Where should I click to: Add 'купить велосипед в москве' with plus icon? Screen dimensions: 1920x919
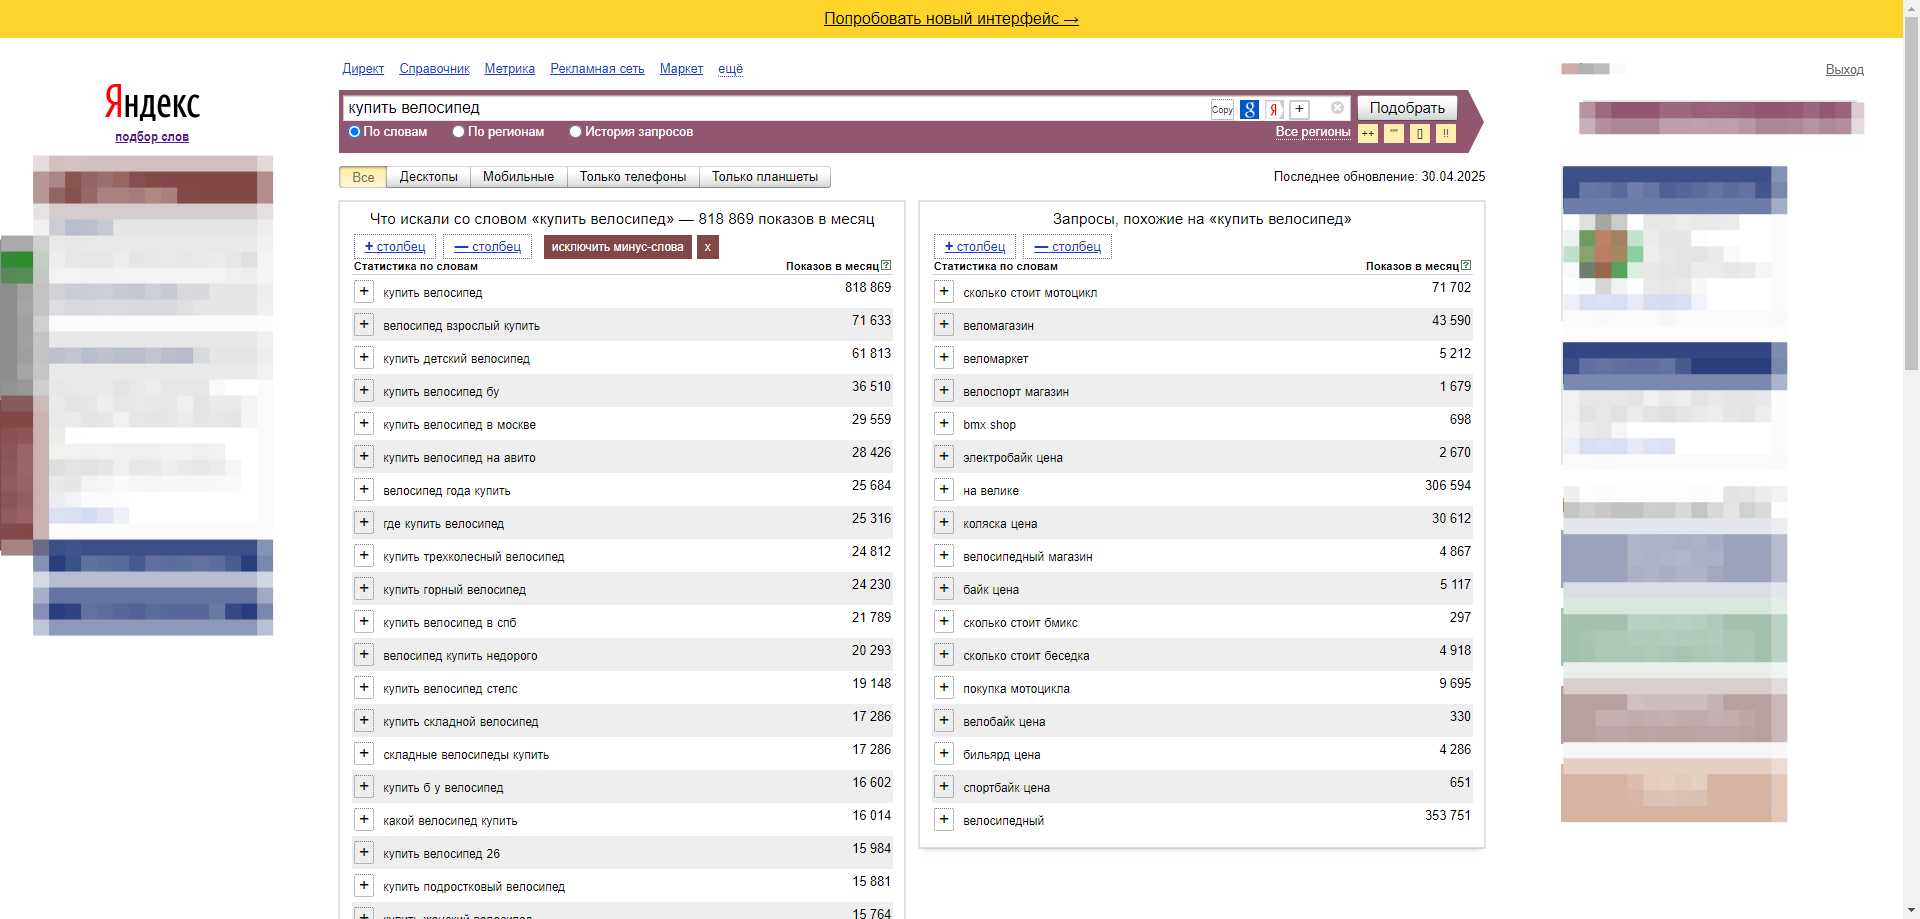(x=364, y=424)
